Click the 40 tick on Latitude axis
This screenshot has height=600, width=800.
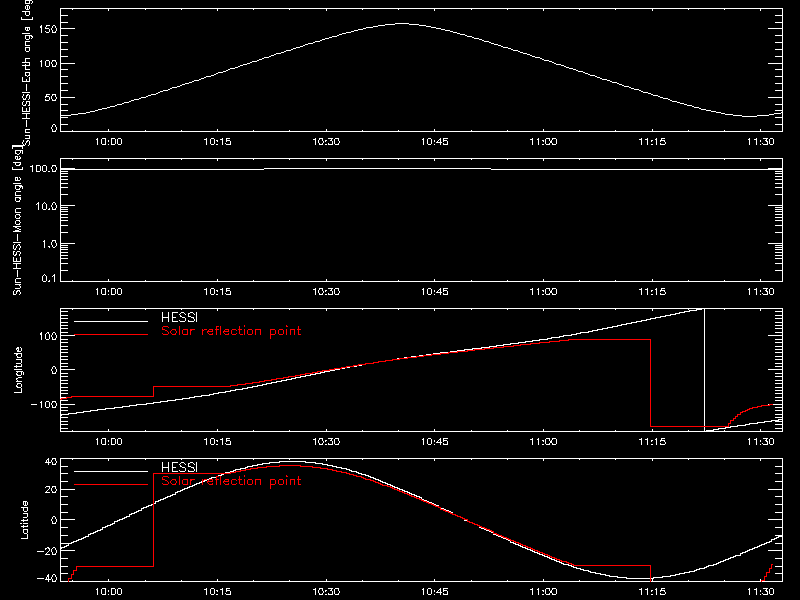pos(51,462)
